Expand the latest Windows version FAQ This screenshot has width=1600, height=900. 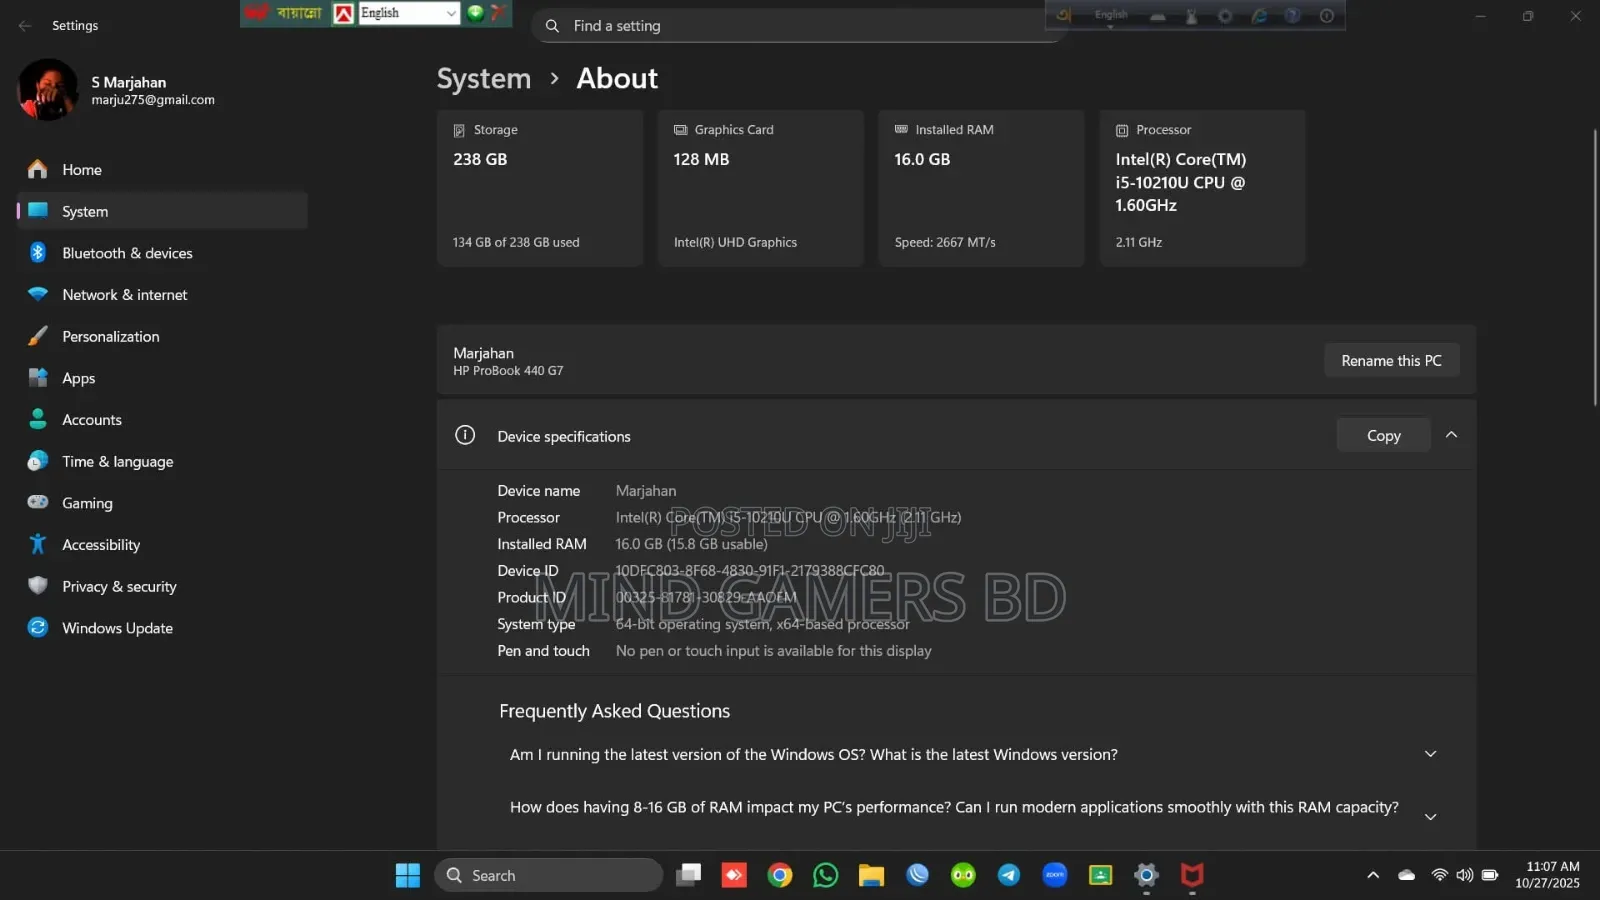[1430, 754]
